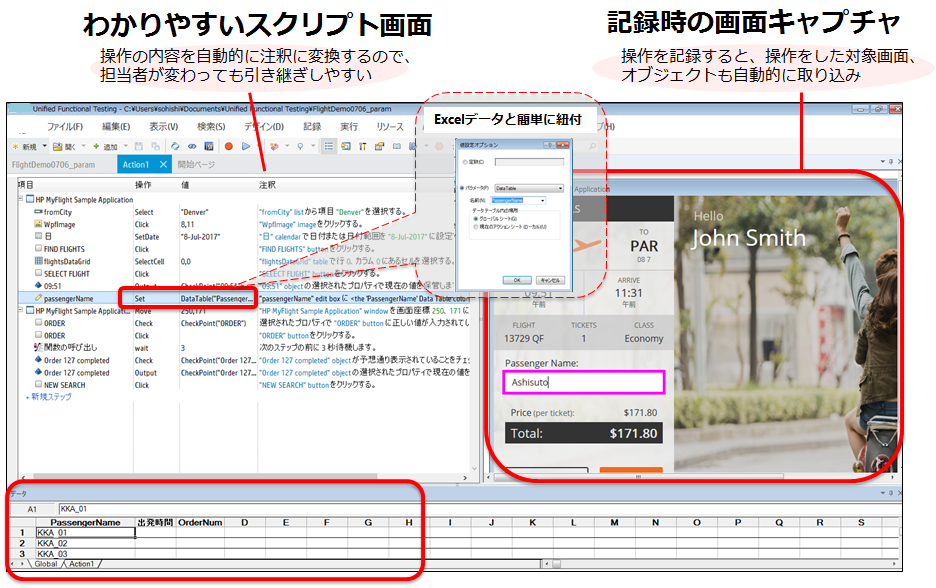
Task: Click the OrderNum column header in data table
Action: pos(200,523)
